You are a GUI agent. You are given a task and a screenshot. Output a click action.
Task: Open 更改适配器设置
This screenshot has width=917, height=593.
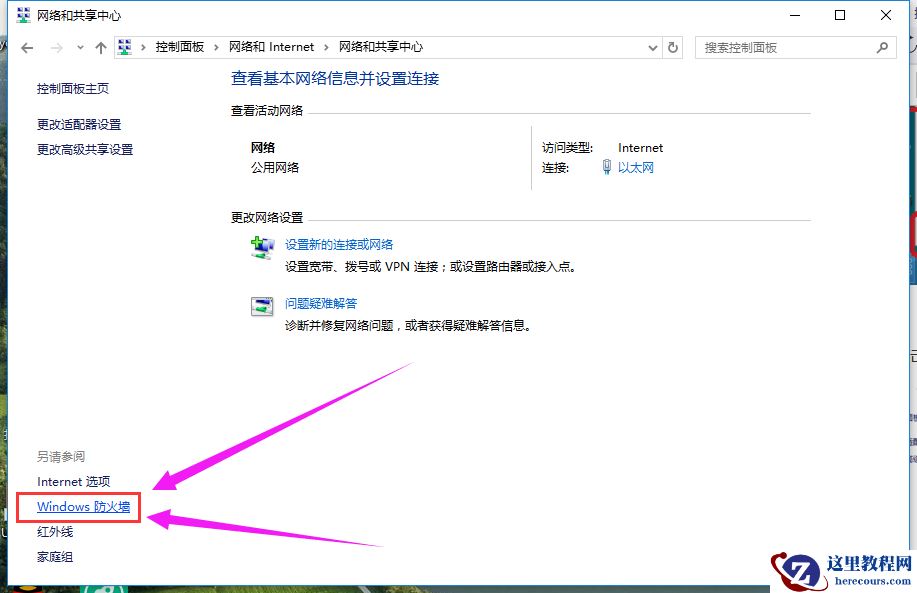point(78,124)
